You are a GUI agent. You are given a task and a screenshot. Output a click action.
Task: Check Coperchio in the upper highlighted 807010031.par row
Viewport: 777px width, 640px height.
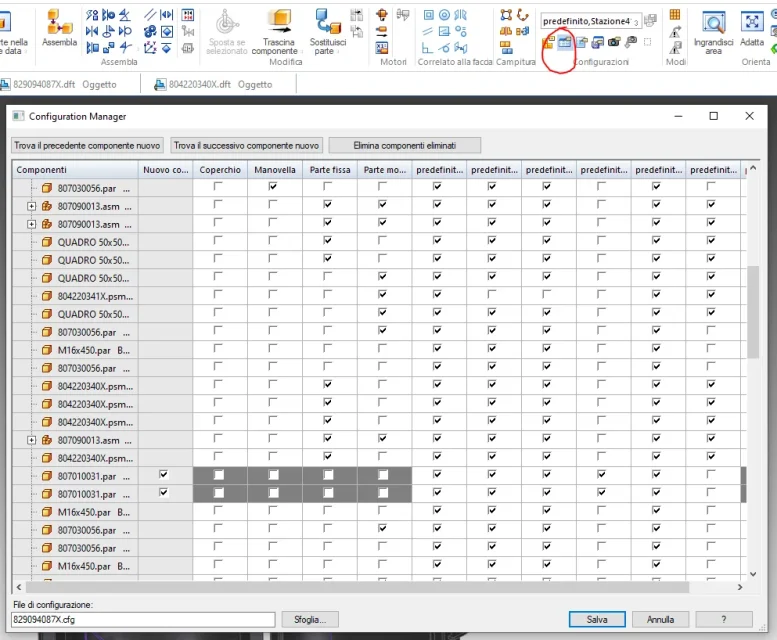pyautogui.click(x=219, y=475)
